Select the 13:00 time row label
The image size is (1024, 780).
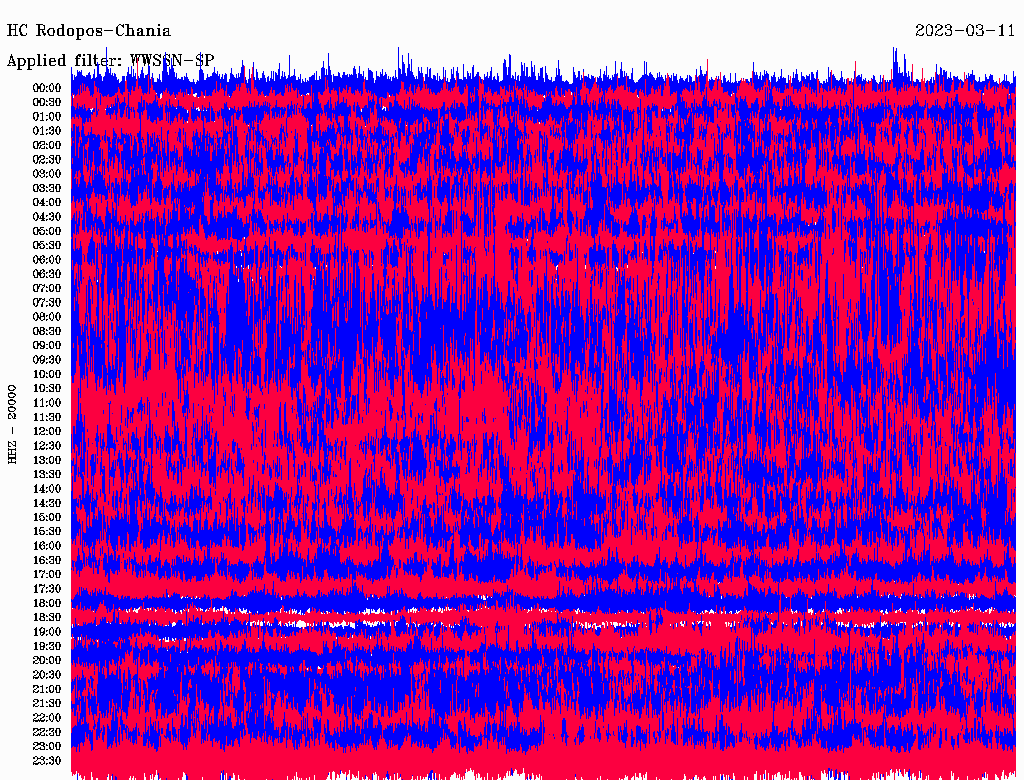47,461
